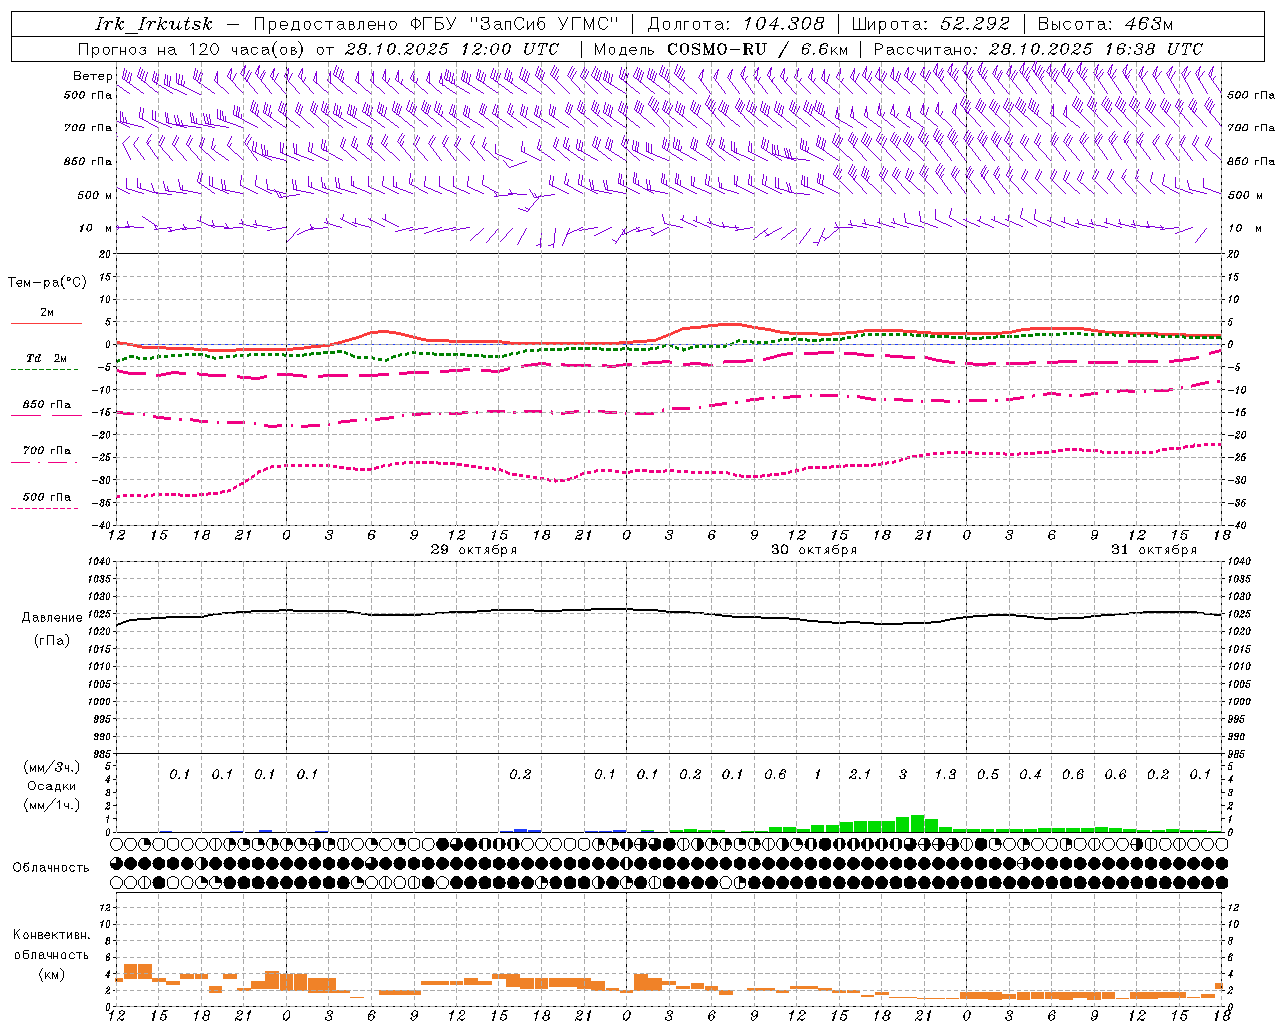Click the '30 октября' date label

814,550
